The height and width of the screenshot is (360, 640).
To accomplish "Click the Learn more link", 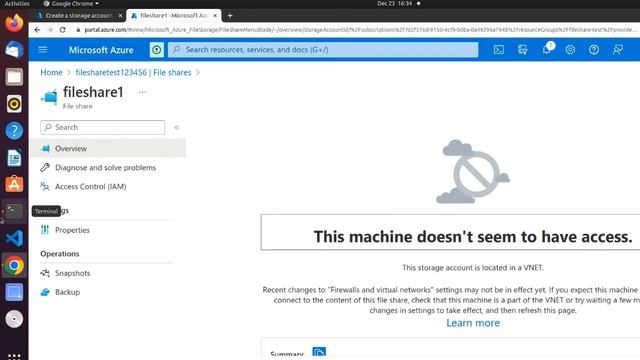I will [x=473, y=323].
